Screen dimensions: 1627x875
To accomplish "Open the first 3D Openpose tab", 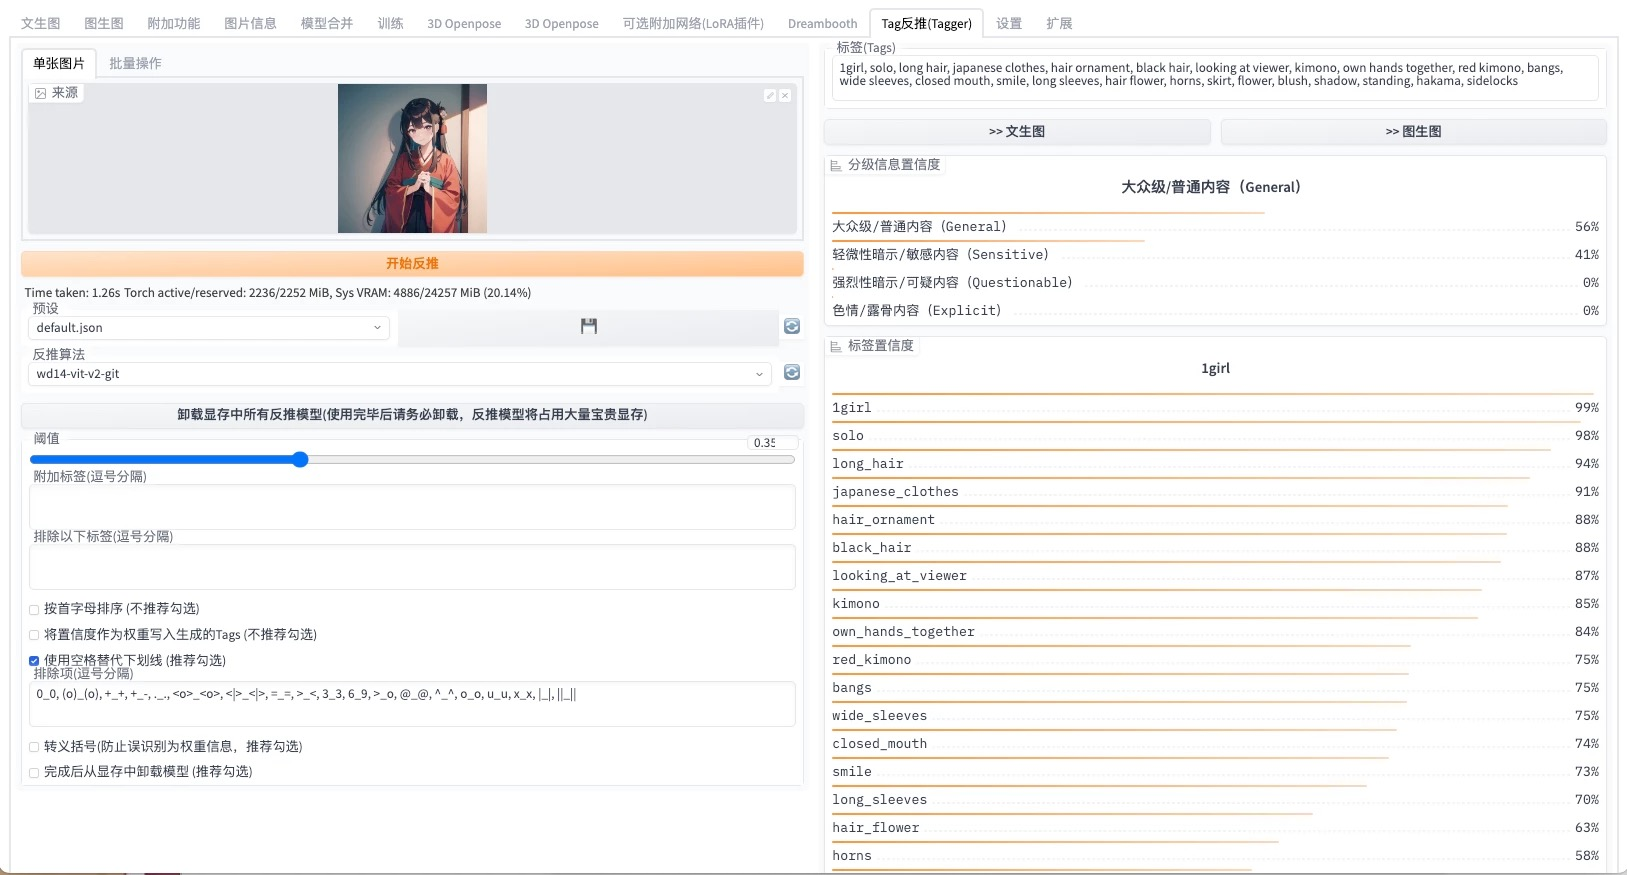I will 464,23.
